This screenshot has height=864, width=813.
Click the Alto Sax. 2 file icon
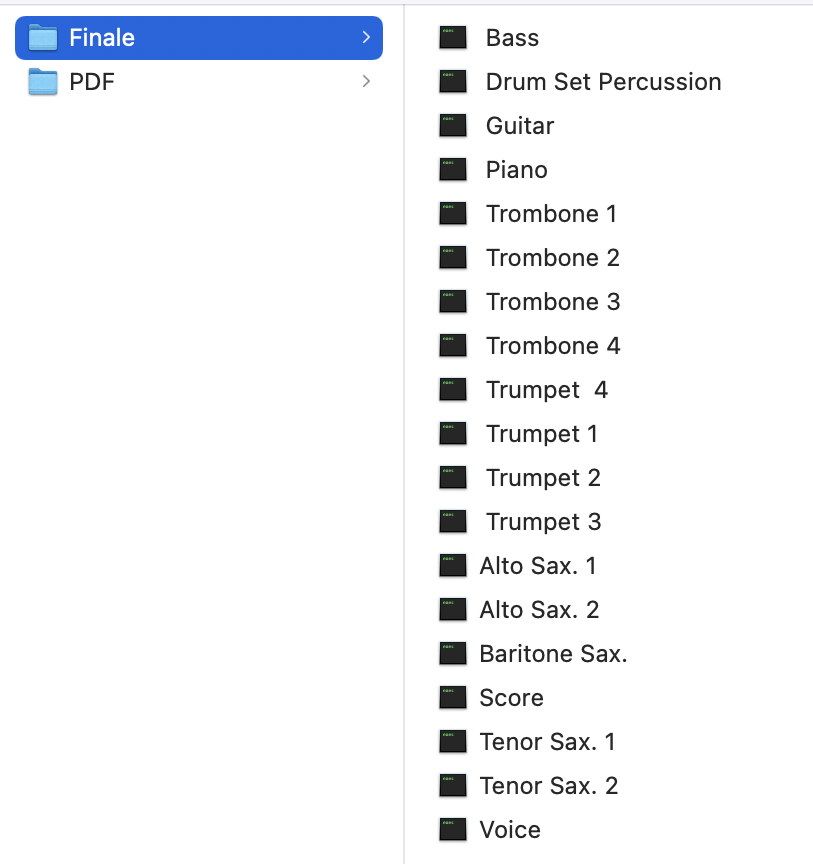pyautogui.click(x=453, y=610)
